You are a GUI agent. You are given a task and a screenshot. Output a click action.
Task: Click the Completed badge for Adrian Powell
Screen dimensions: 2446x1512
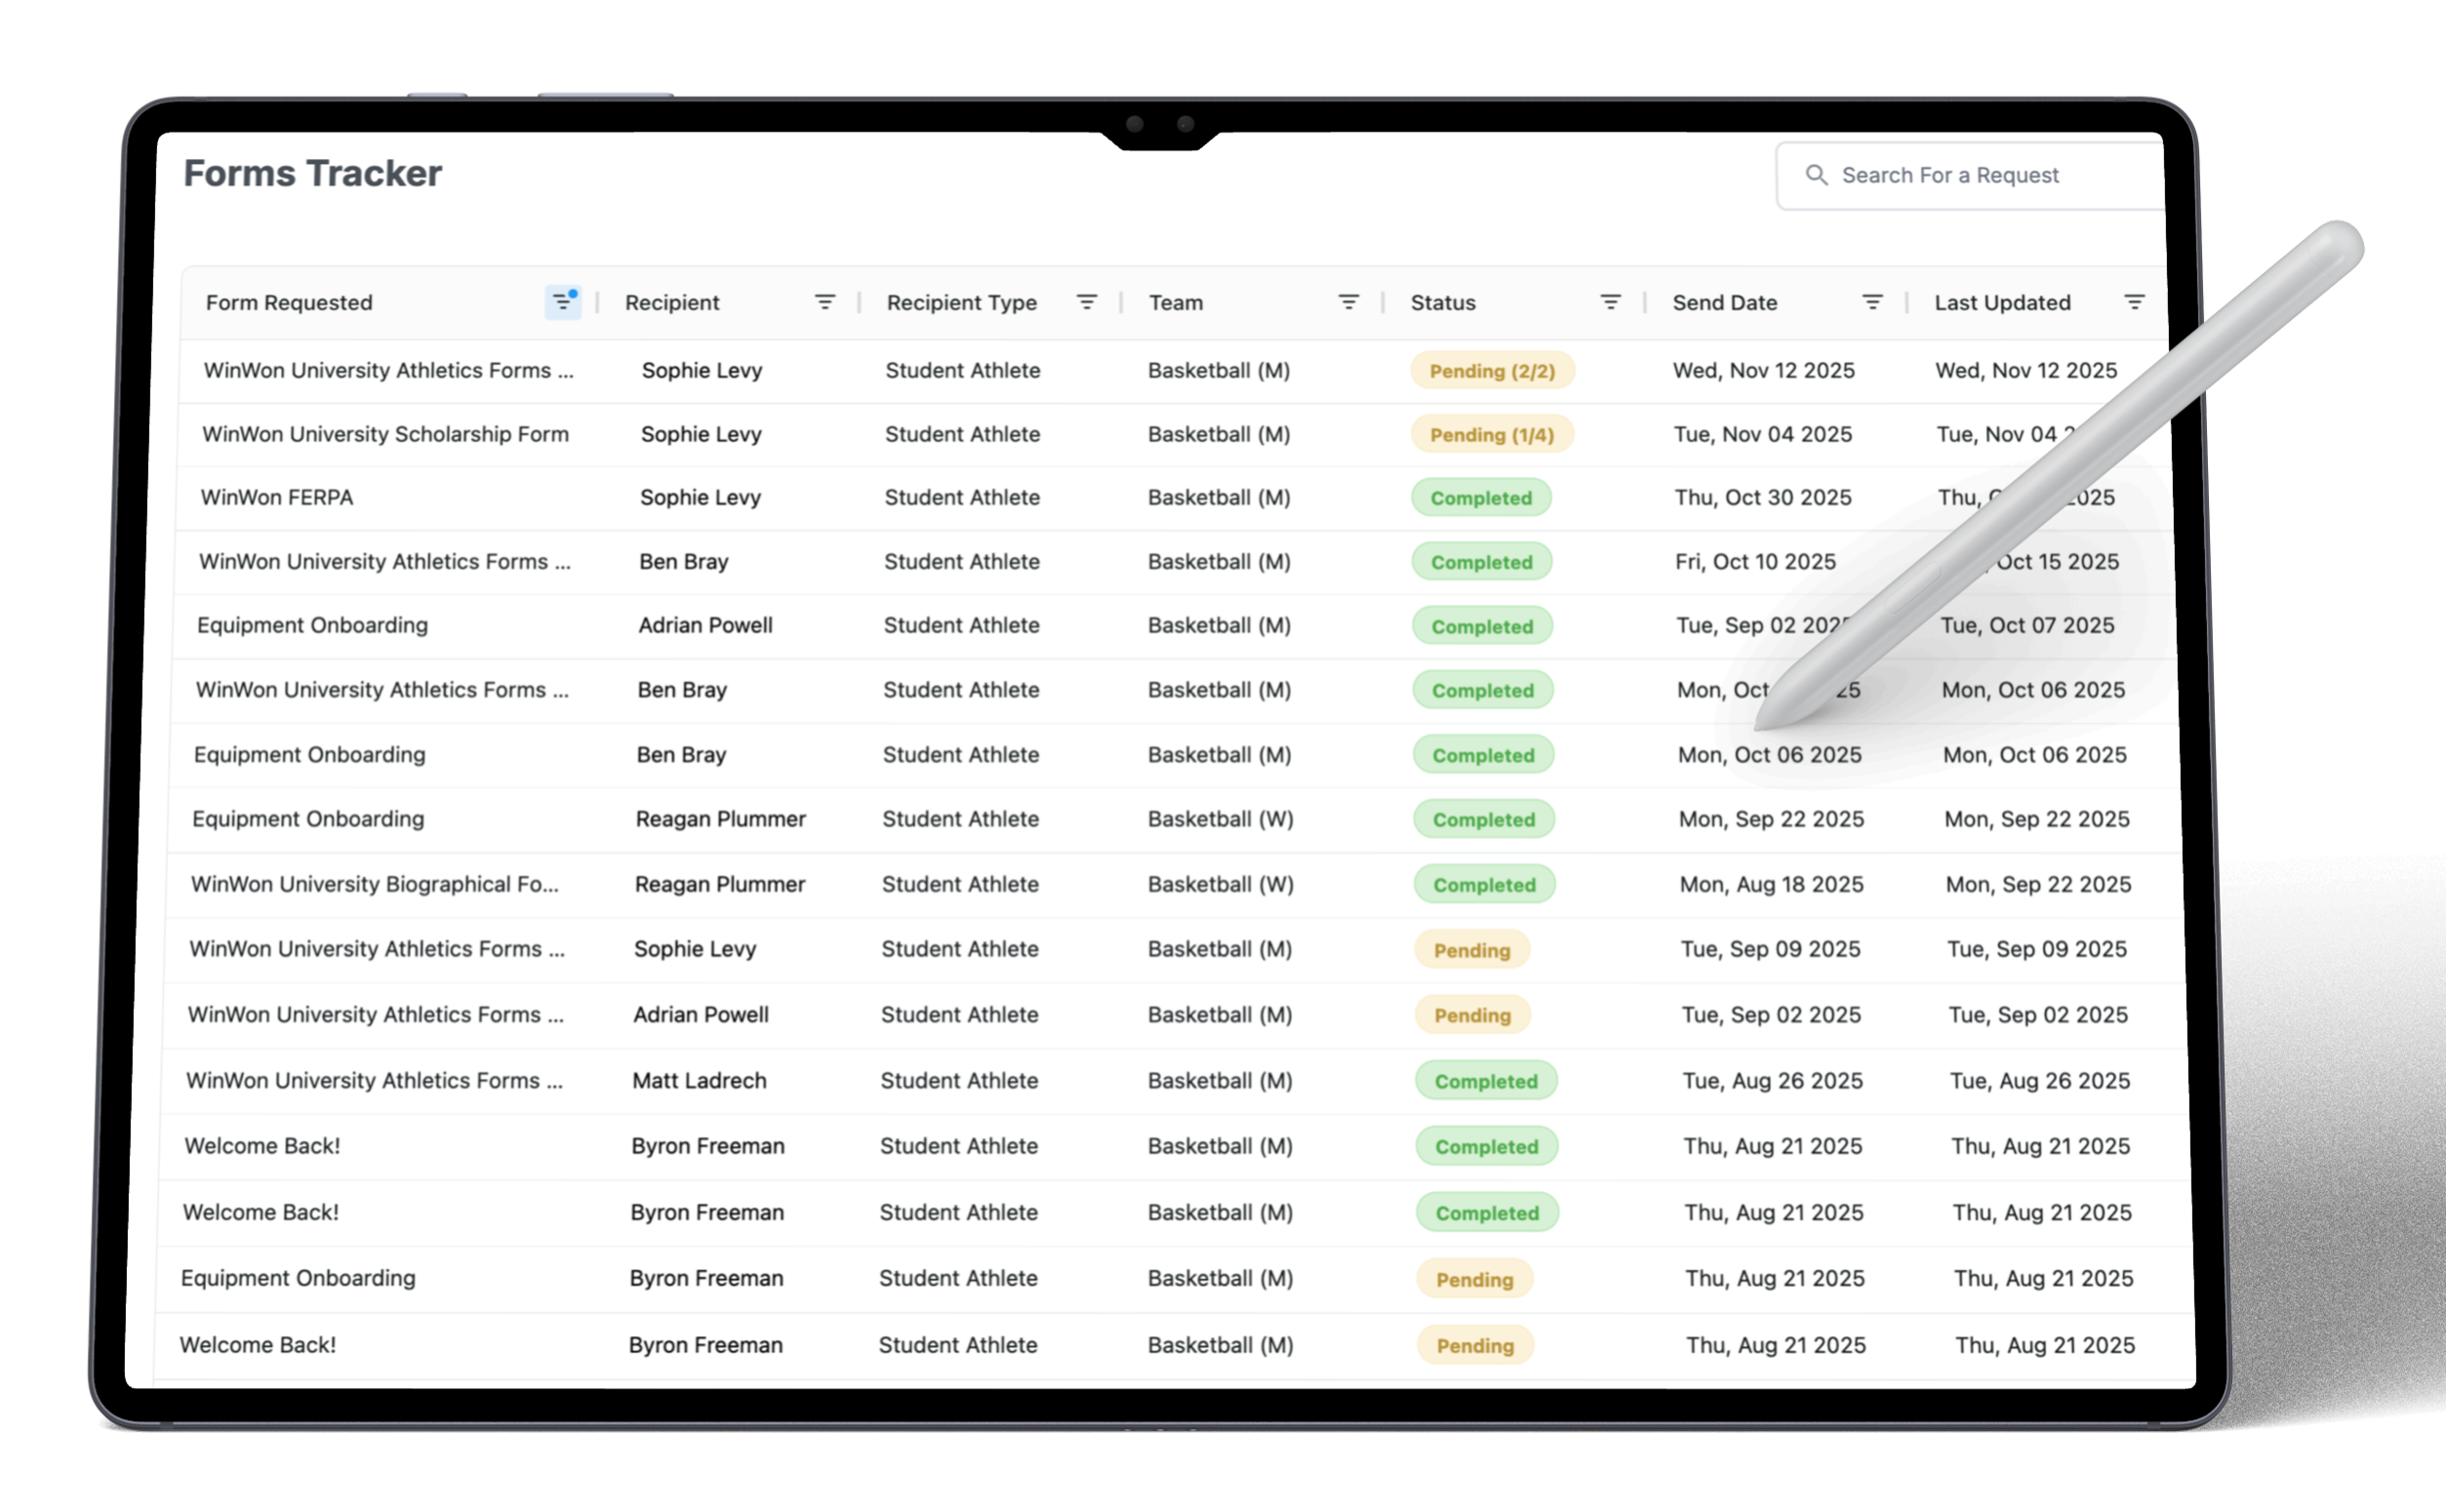1482,627
